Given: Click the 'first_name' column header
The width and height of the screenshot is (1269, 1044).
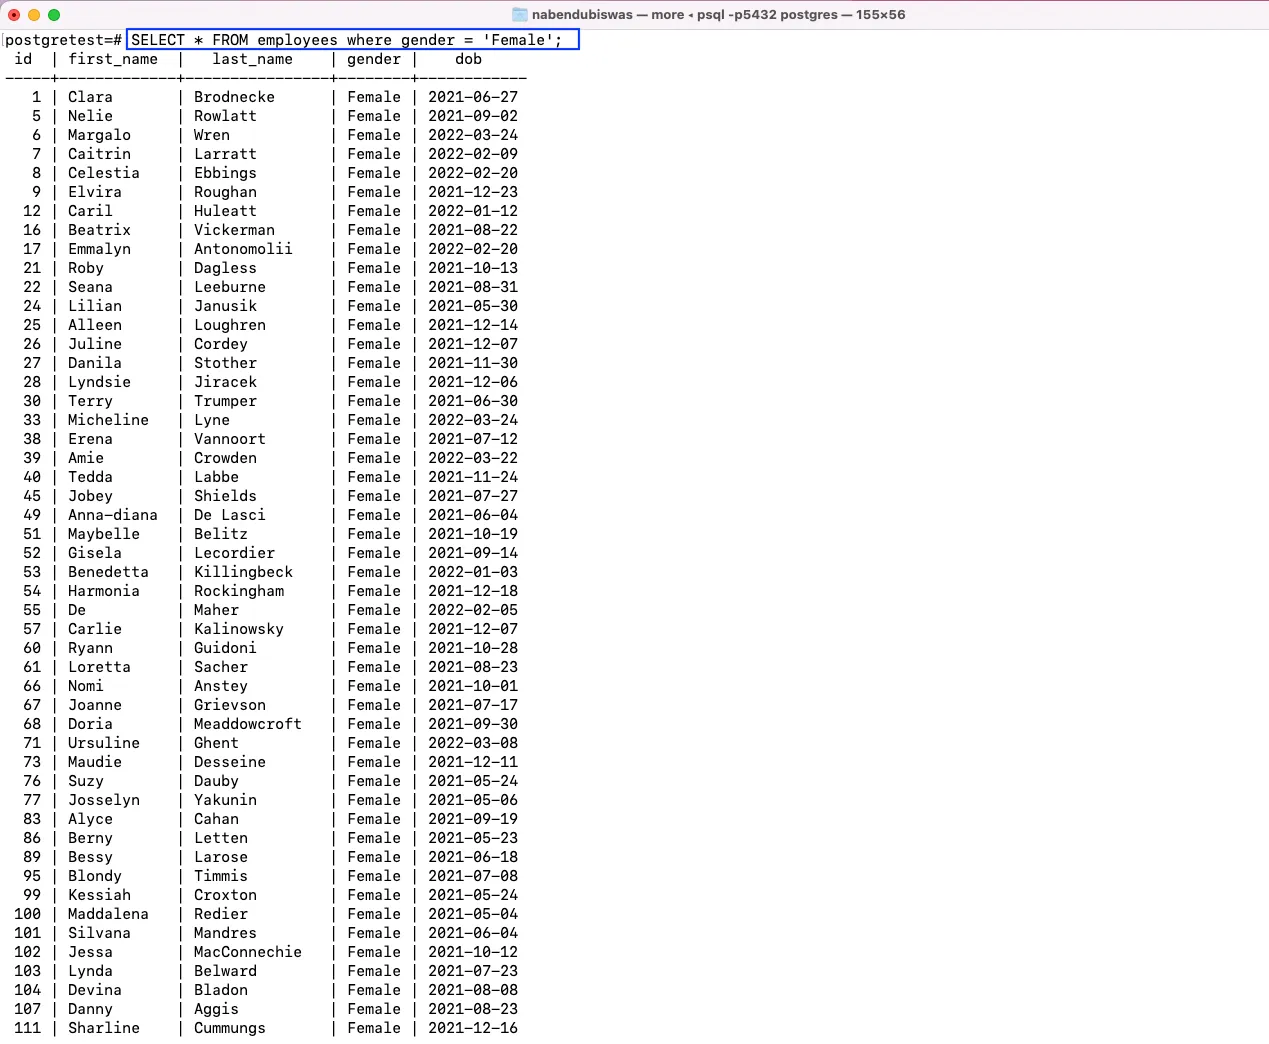Looking at the screenshot, I should tap(113, 59).
